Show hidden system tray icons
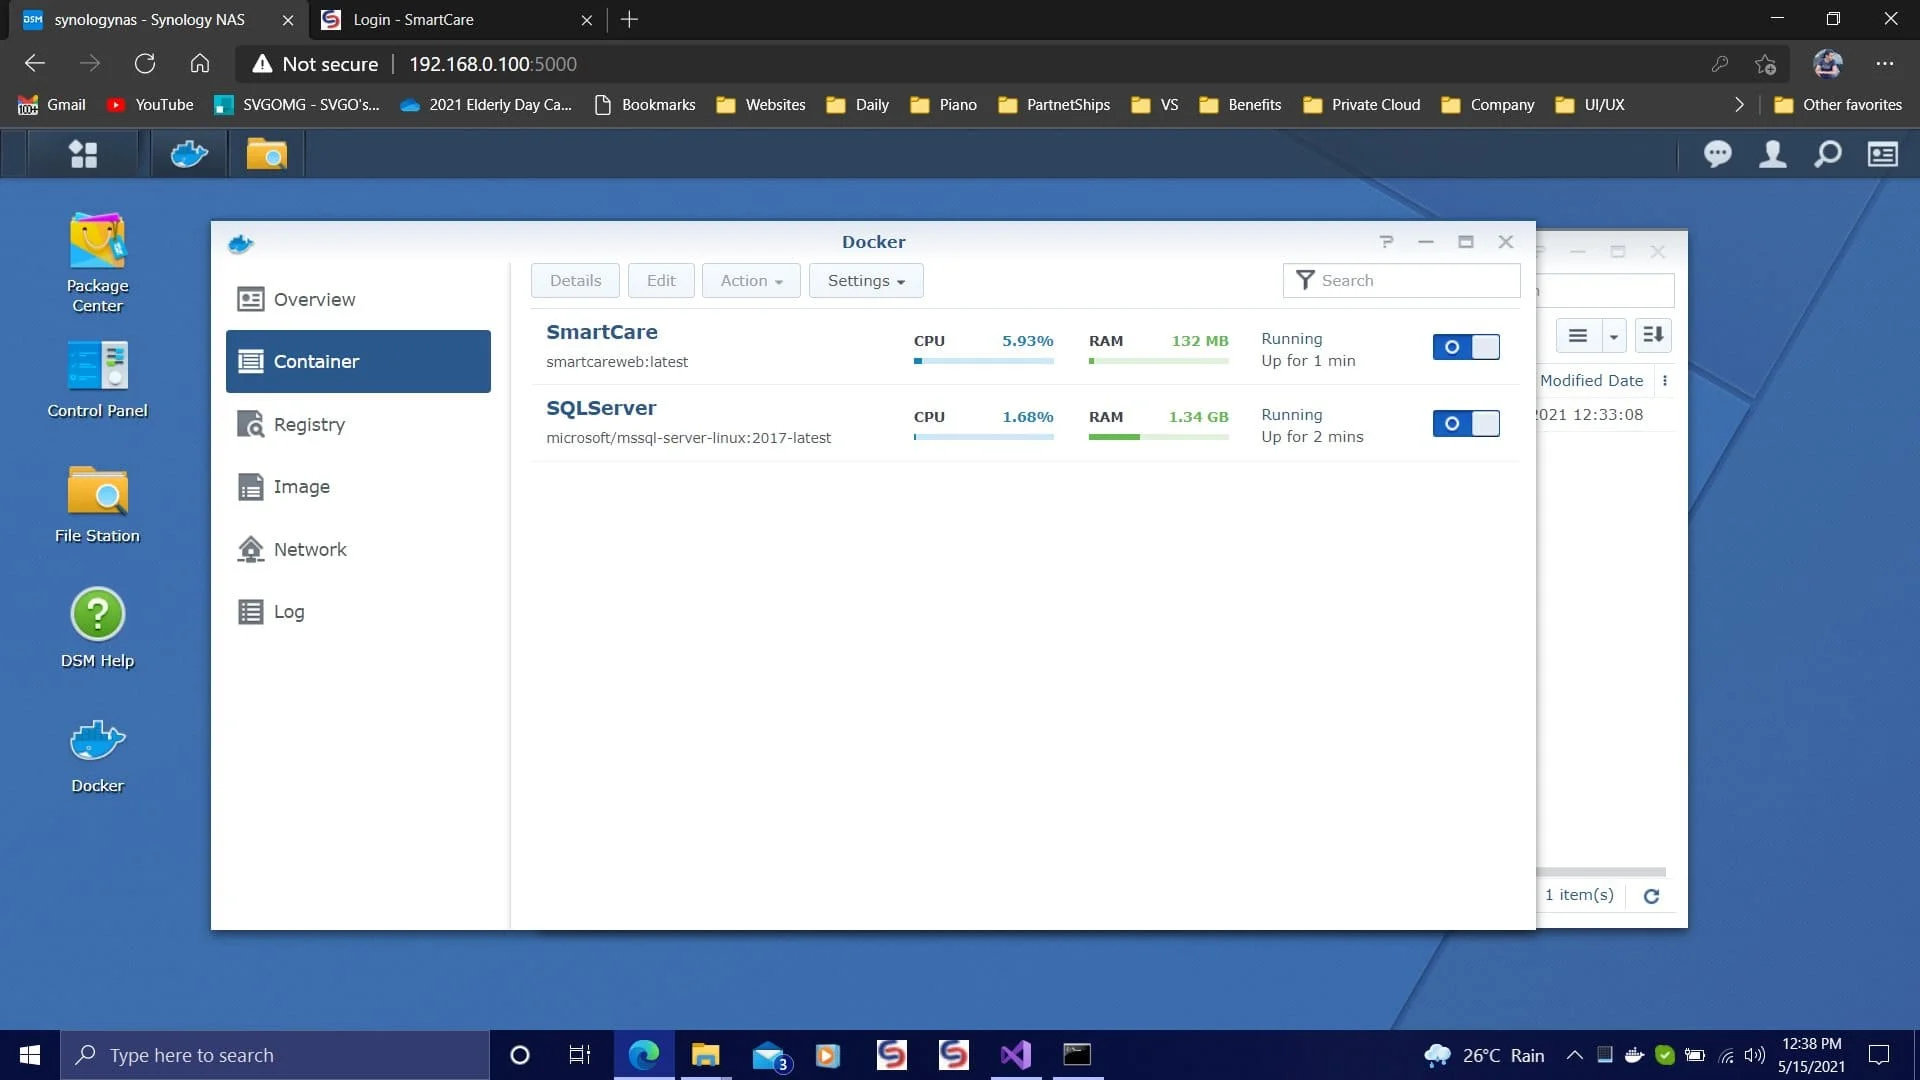Viewport: 1920px width, 1080px height. [1574, 1055]
